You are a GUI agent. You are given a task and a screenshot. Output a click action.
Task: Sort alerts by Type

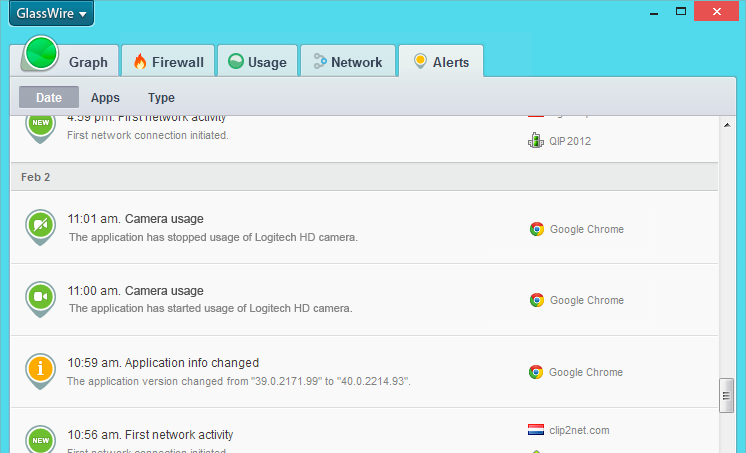pyautogui.click(x=161, y=98)
